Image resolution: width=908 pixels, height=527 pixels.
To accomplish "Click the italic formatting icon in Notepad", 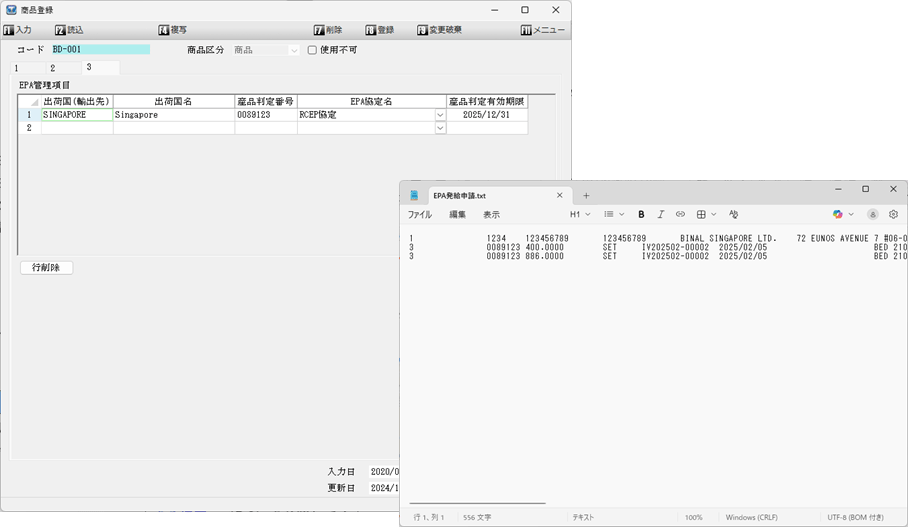I will [660, 214].
